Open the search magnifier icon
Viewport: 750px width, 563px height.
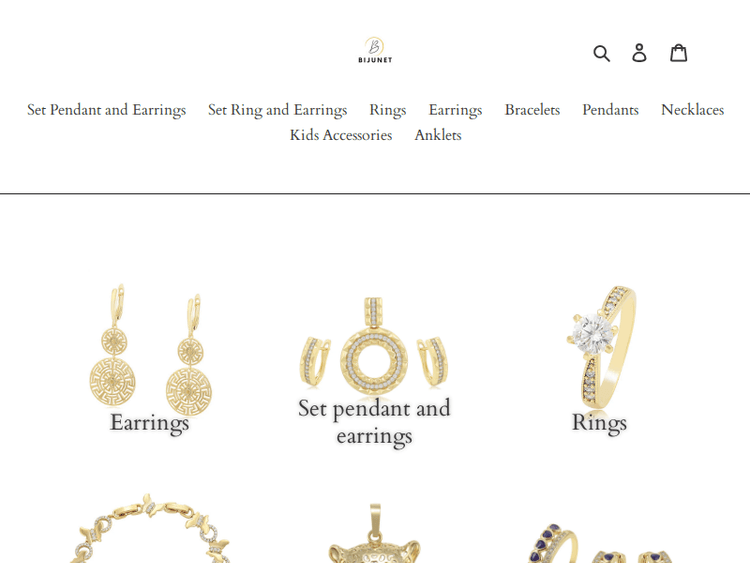pyautogui.click(x=601, y=53)
